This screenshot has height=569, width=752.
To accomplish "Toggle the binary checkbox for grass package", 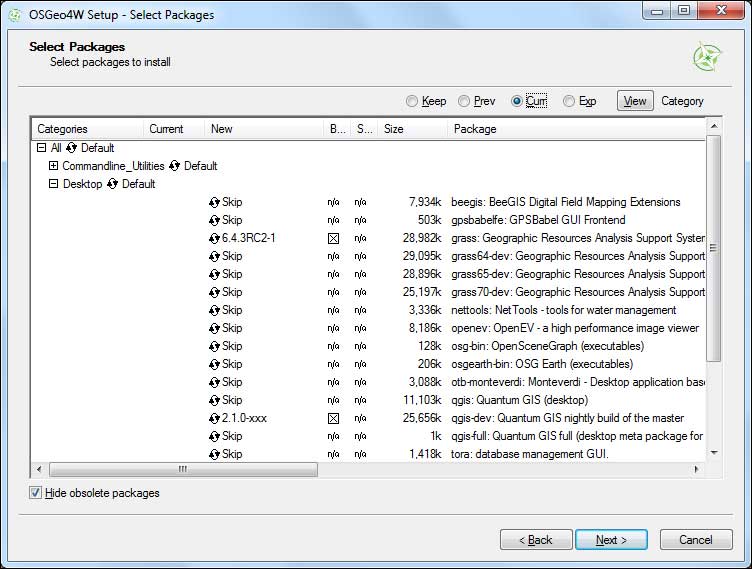I will point(333,238).
